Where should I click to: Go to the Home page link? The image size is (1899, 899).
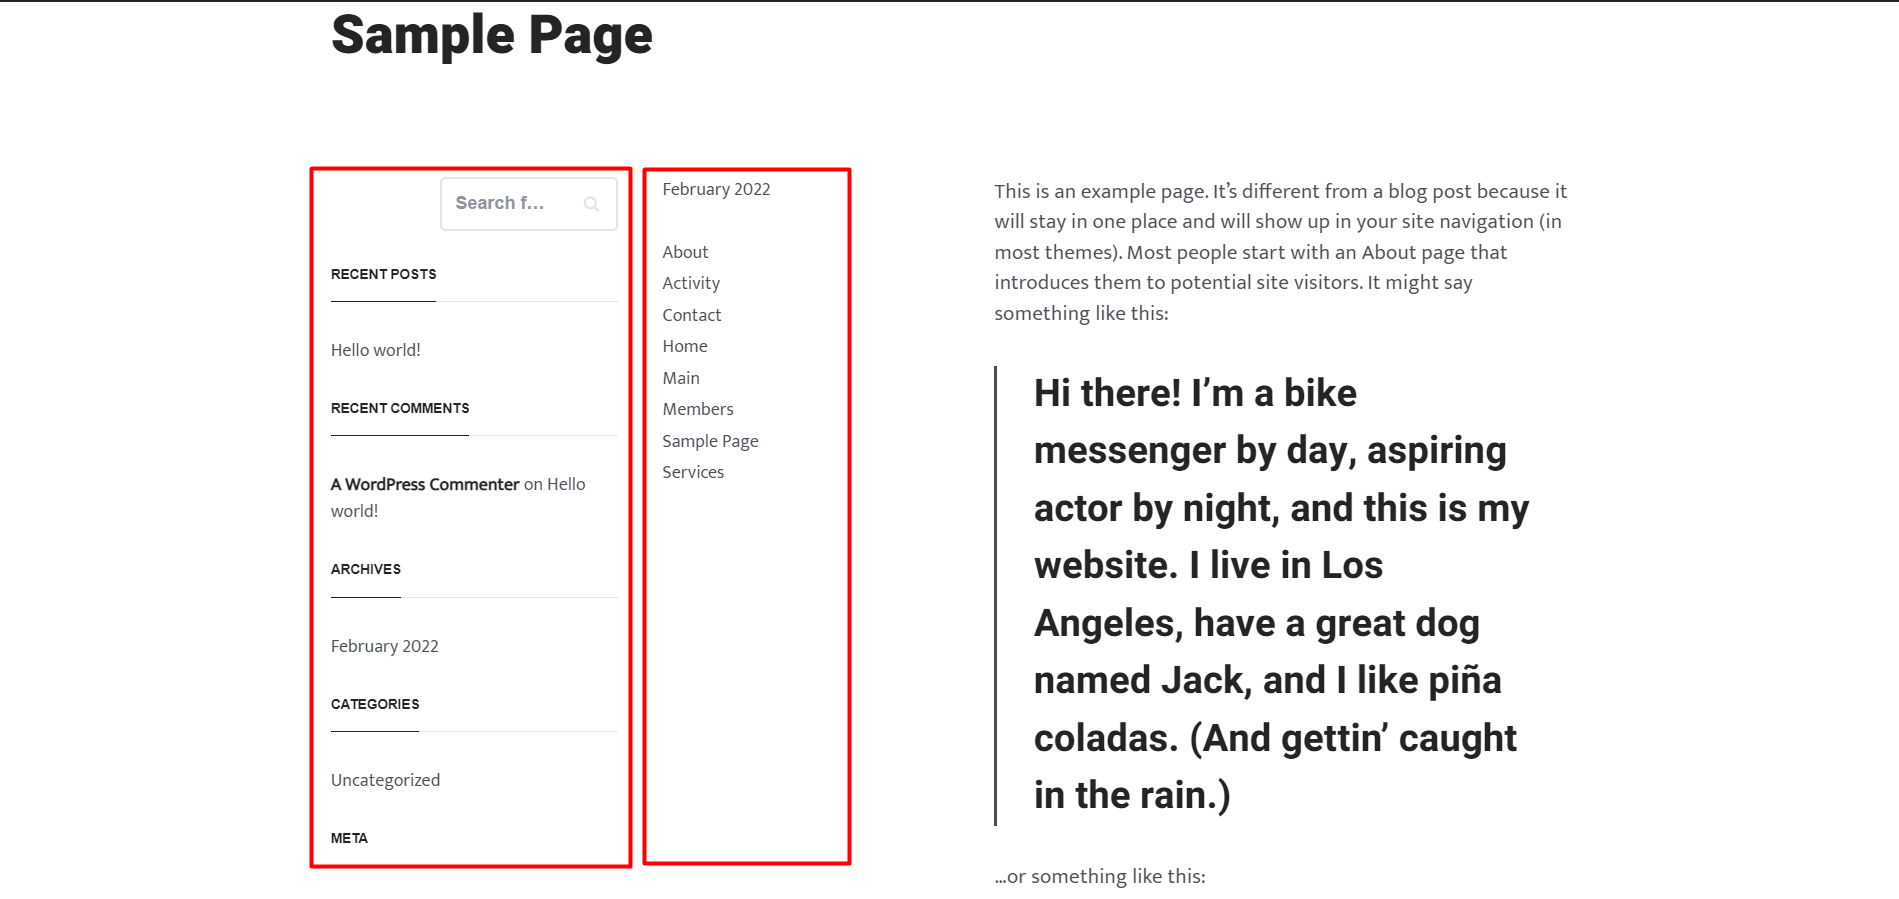click(685, 346)
